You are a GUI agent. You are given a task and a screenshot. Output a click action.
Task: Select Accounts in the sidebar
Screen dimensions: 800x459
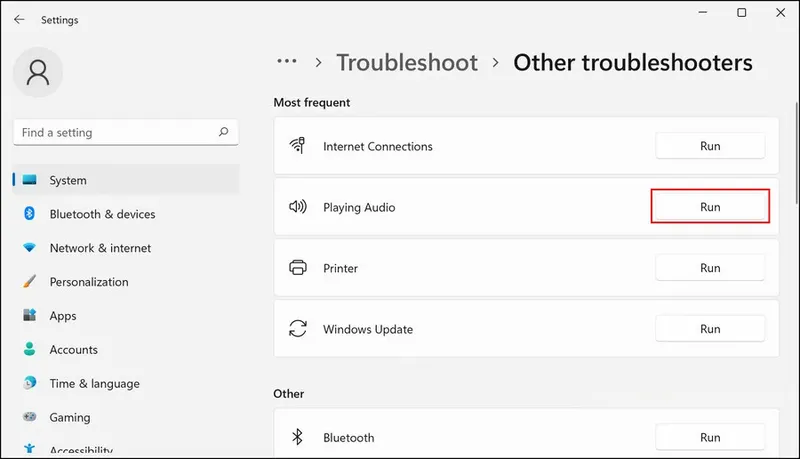click(x=126, y=349)
